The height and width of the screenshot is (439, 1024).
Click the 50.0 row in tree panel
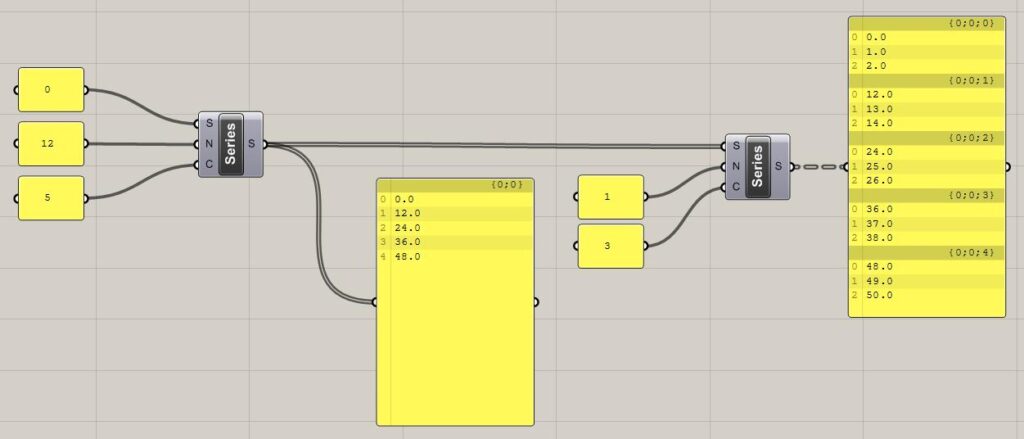927,296
